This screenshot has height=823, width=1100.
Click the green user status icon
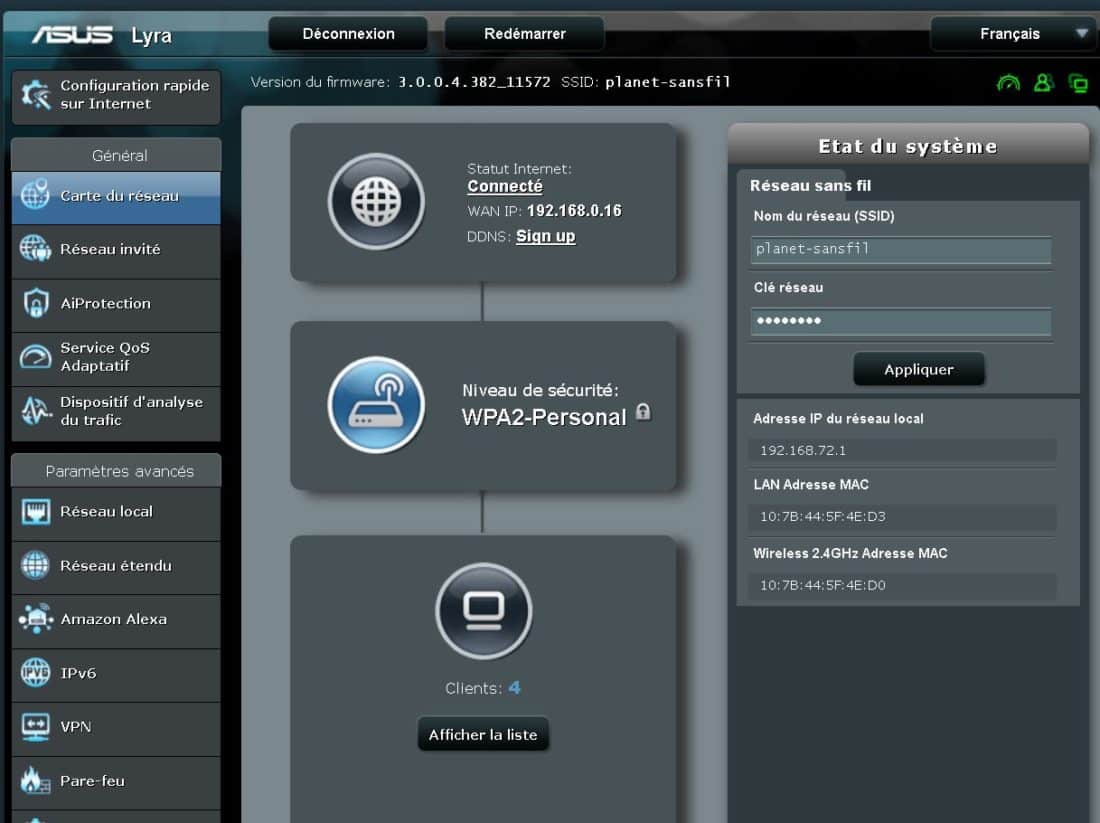(1043, 83)
